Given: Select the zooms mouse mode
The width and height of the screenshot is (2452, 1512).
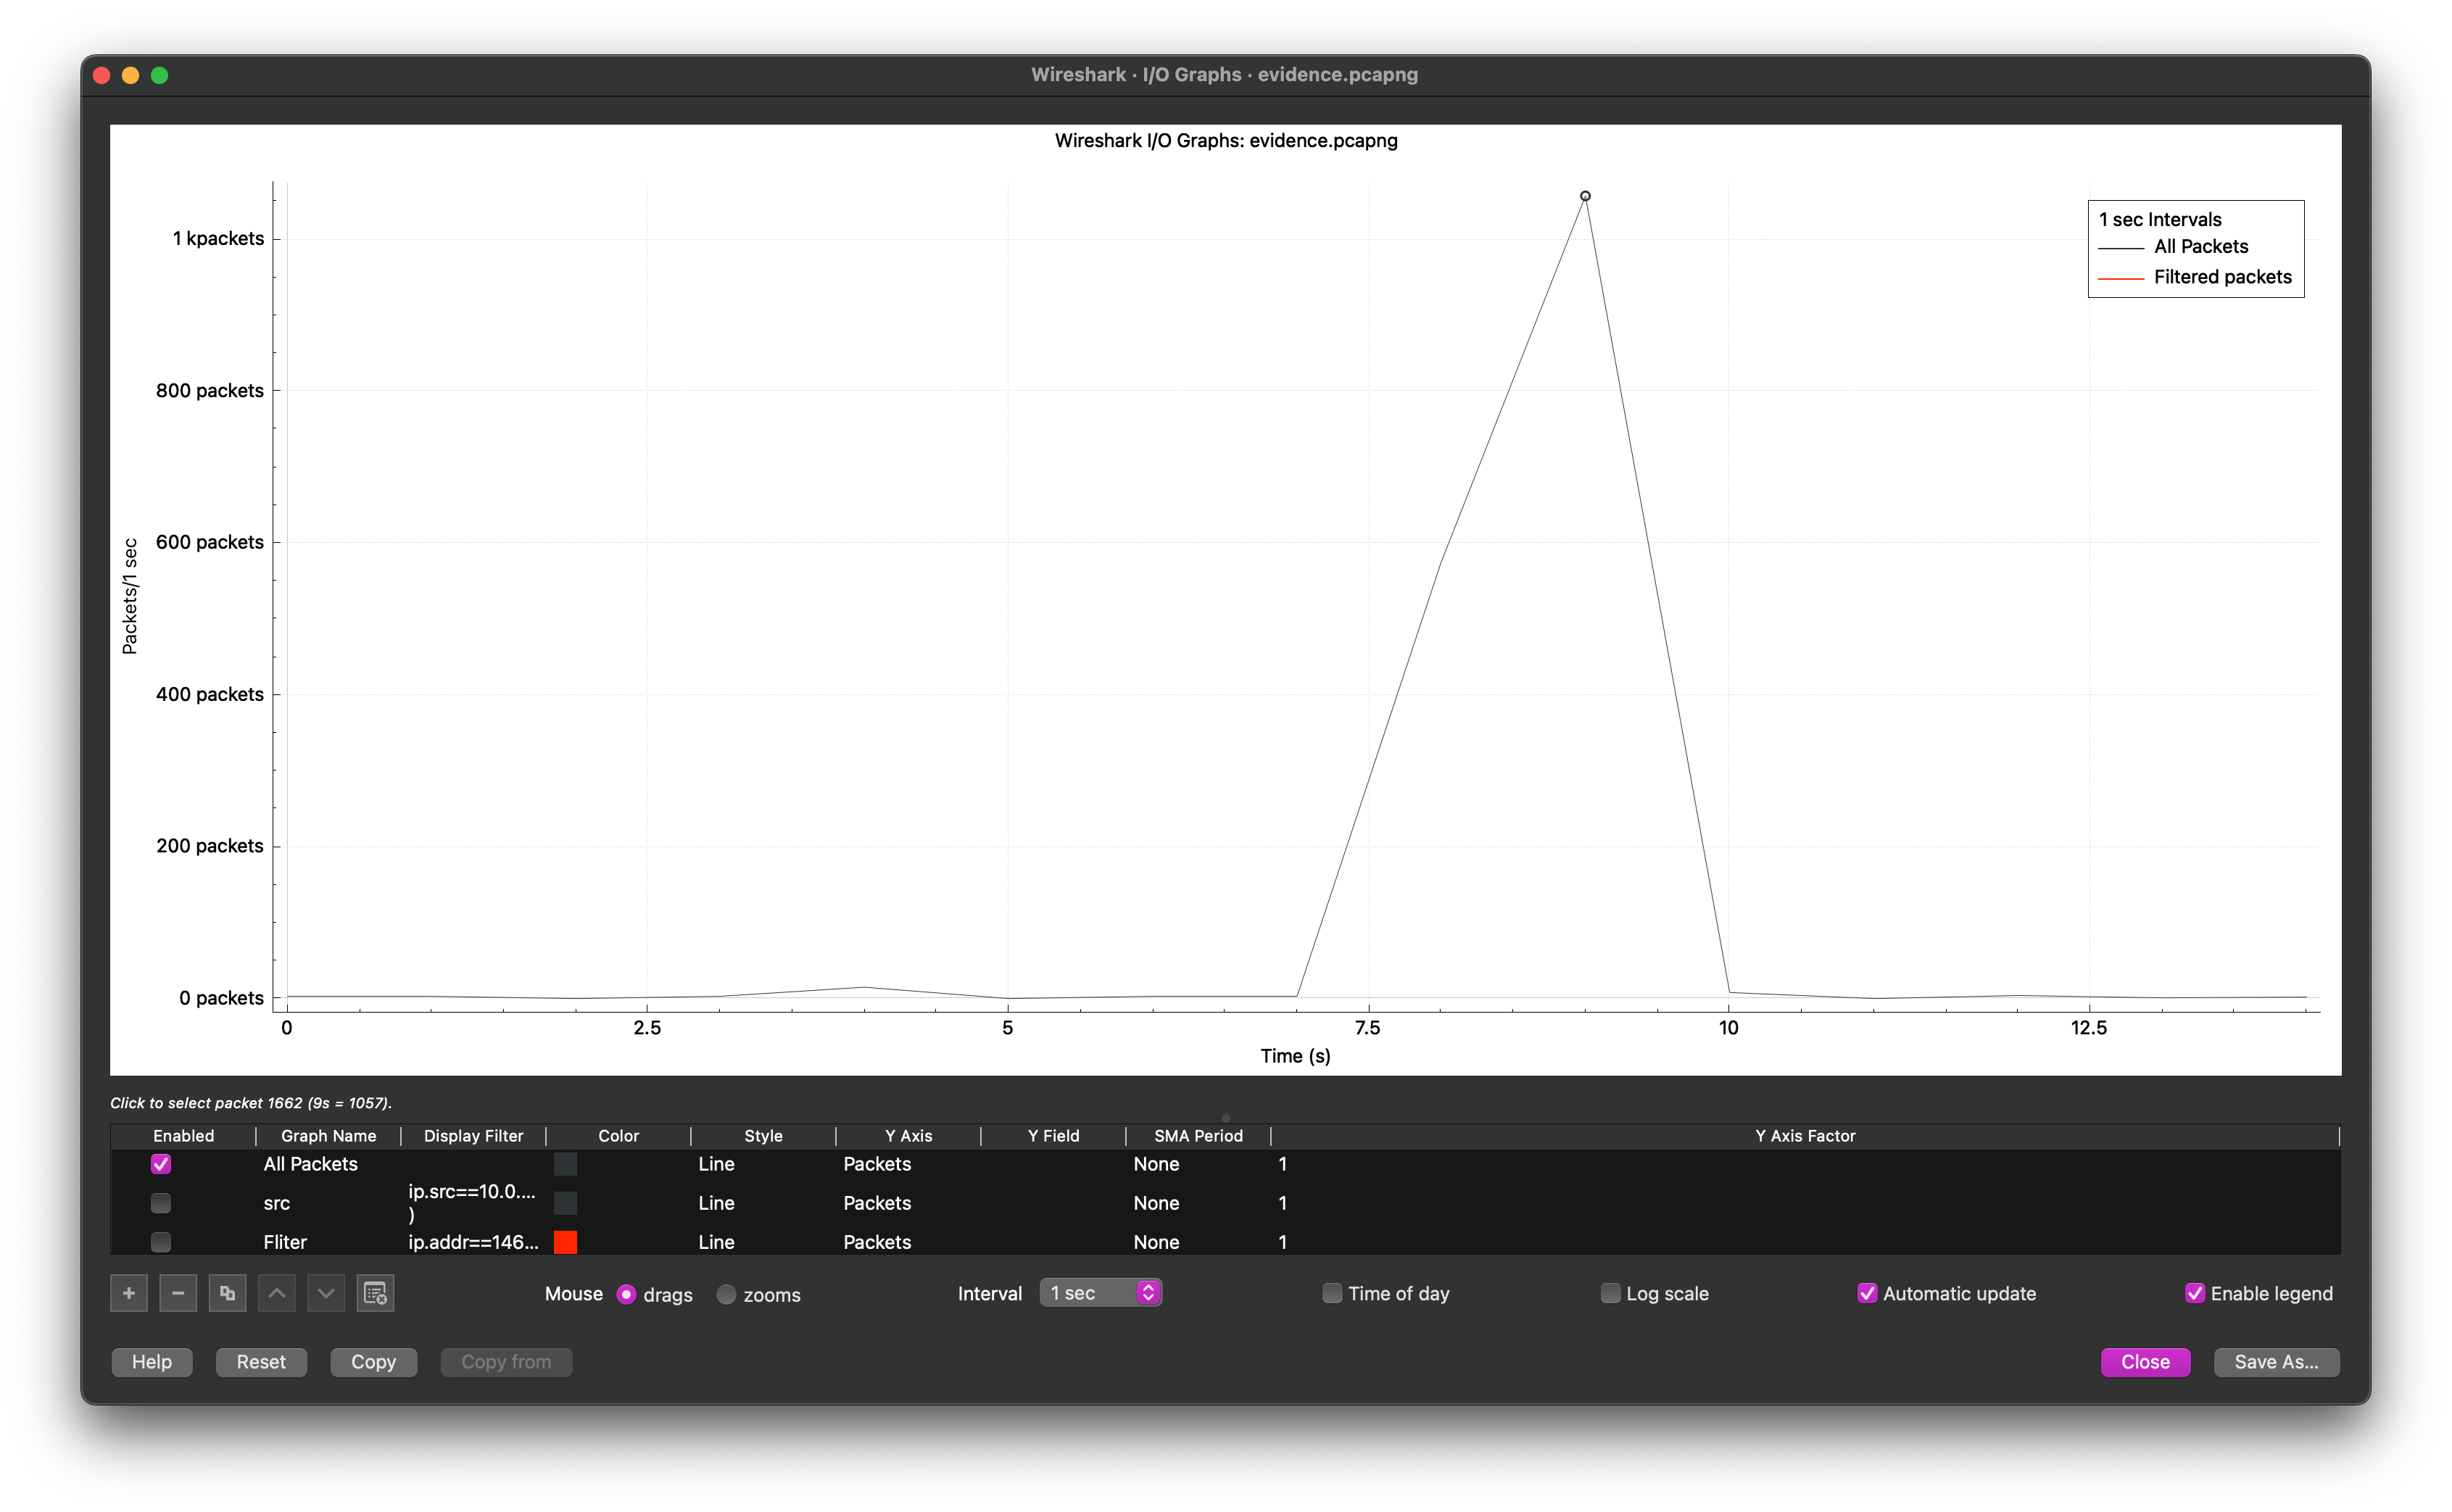Looking at the screenshot, I should [727, 1294].
